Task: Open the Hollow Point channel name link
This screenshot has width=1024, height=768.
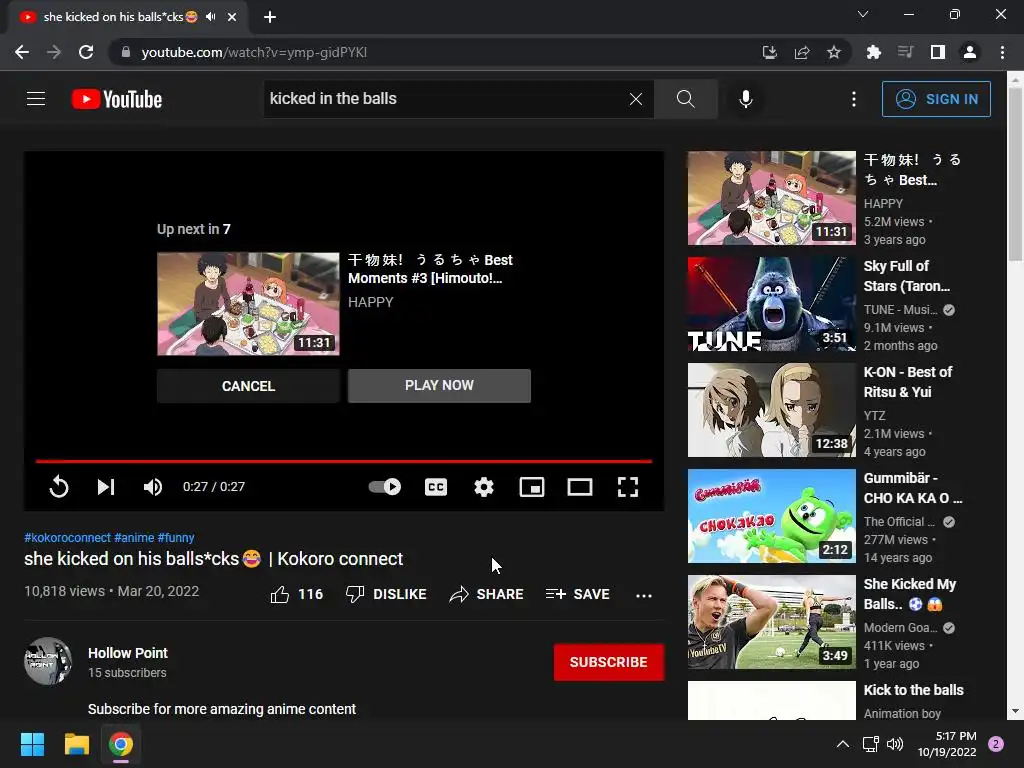Action: coord(128,653)
